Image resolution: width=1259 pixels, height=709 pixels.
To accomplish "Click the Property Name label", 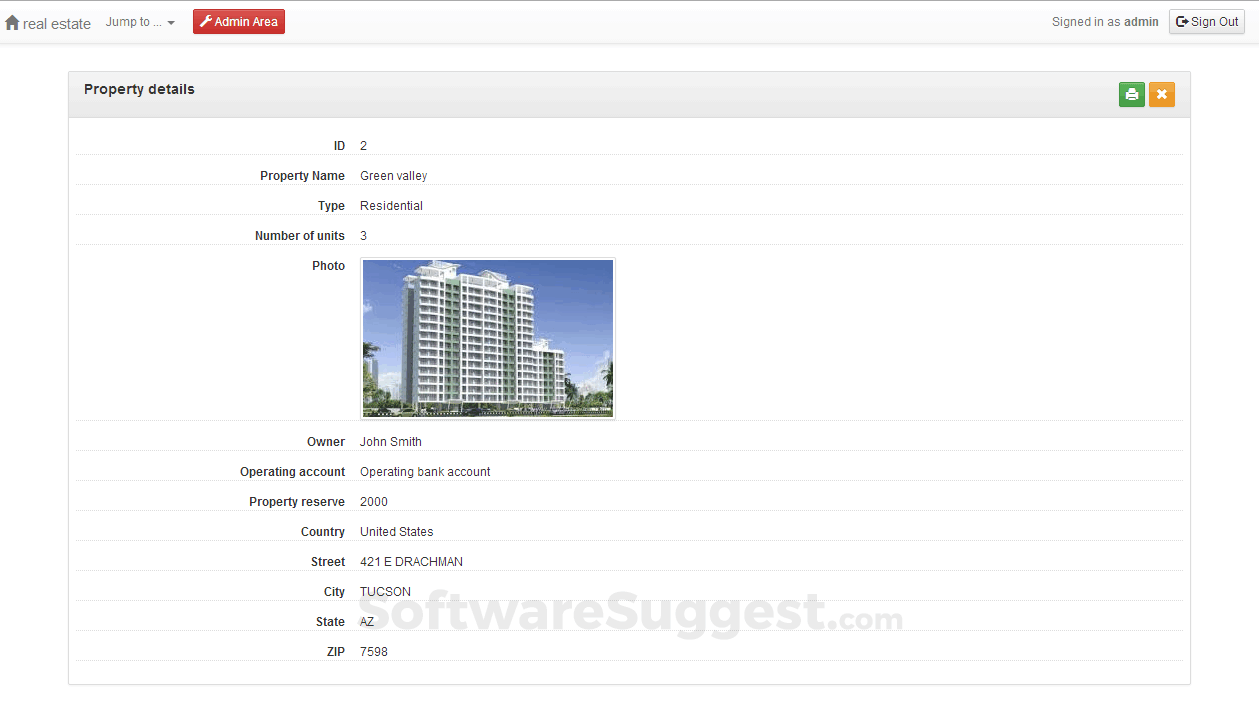I will [302, 176].
